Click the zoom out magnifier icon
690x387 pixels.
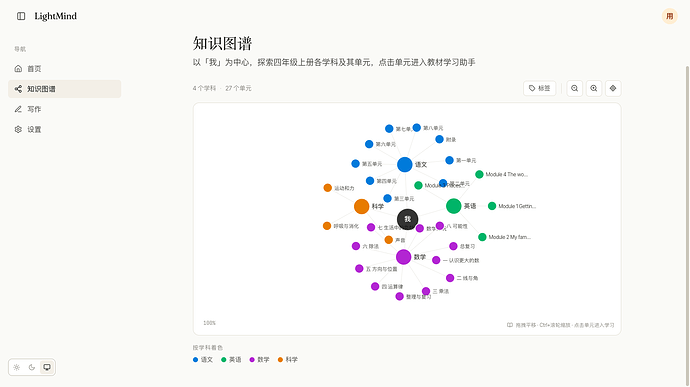(574, 88)
